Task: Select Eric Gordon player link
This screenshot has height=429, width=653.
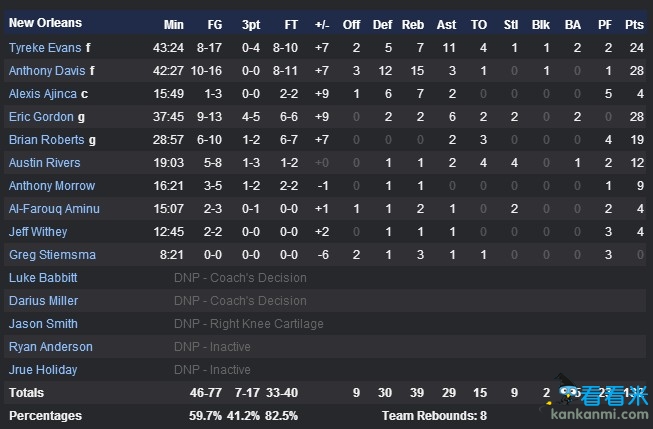Action: [x=41, y=117]
